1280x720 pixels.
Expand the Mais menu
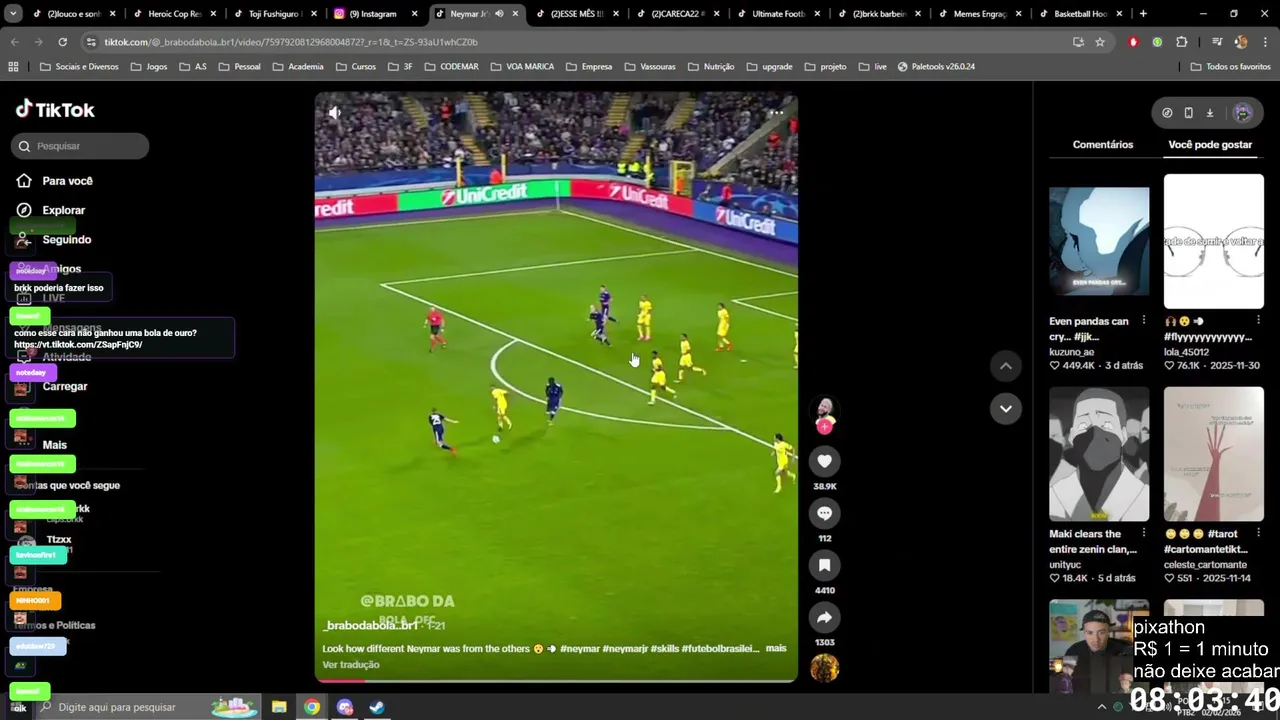55,445
